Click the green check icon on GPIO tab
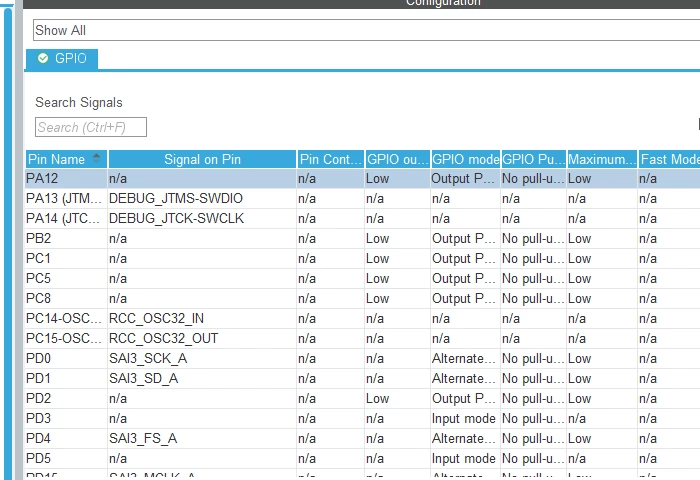This screenshot has width=700, height=480. click(43, 58)
